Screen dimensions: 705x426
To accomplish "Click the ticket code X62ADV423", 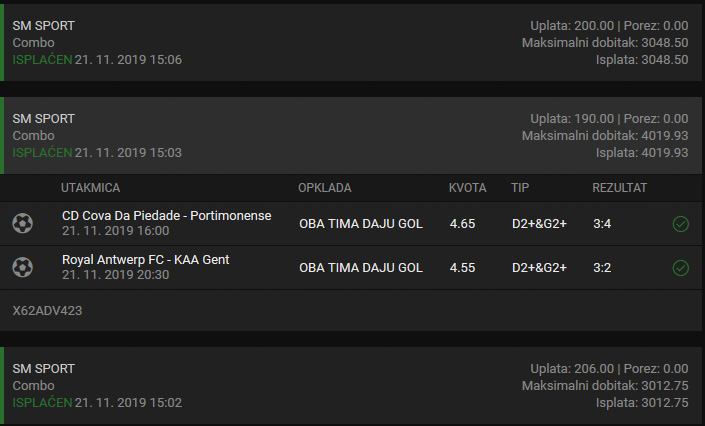I will click(x=47, y=311).
